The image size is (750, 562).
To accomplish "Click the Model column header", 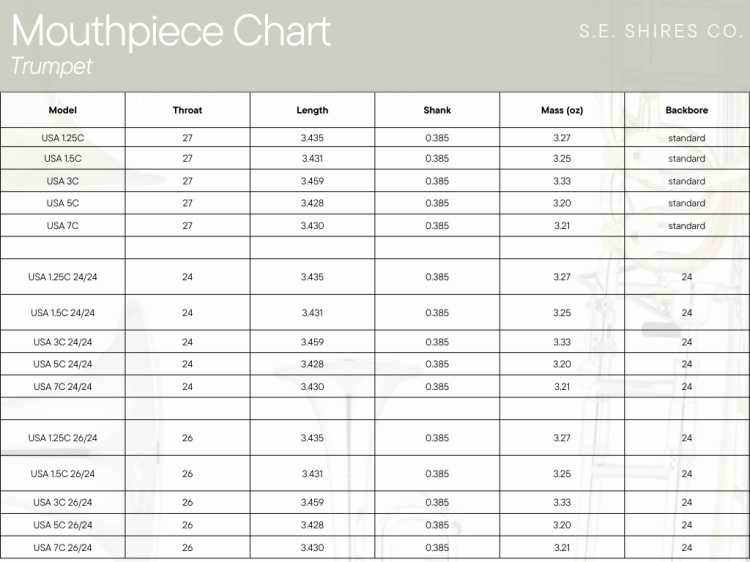I will point(63,110).
